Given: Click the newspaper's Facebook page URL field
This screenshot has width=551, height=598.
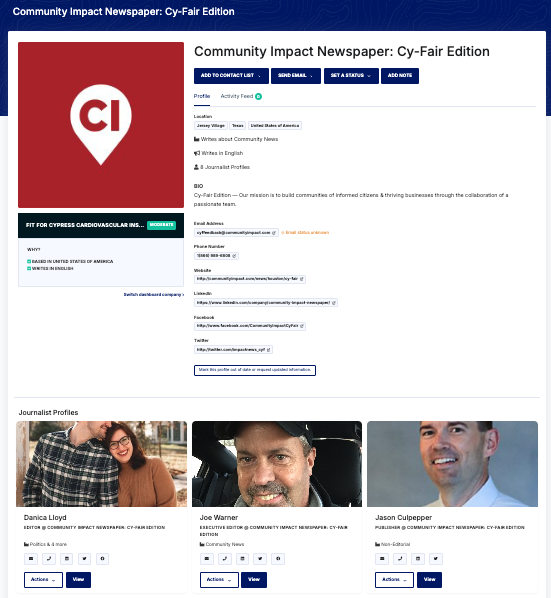Looking at the screenshot, I should click(x=250, y=326).
